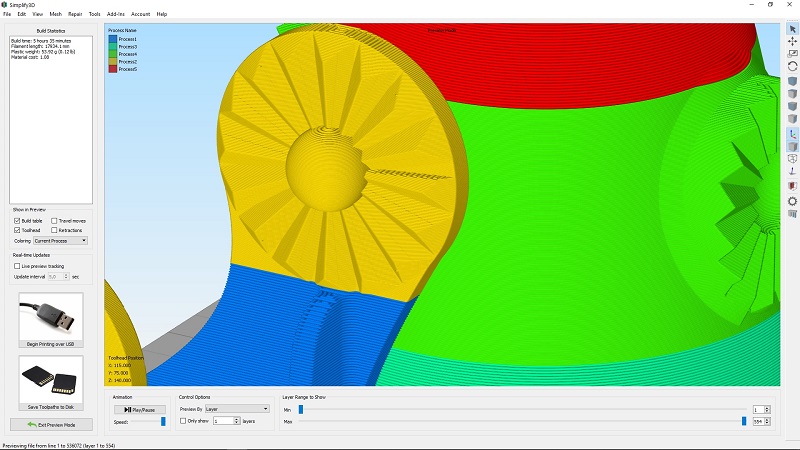Enable Retractions in preview
Viewport: 800px width, 450px height.
[x=54, y=230]
